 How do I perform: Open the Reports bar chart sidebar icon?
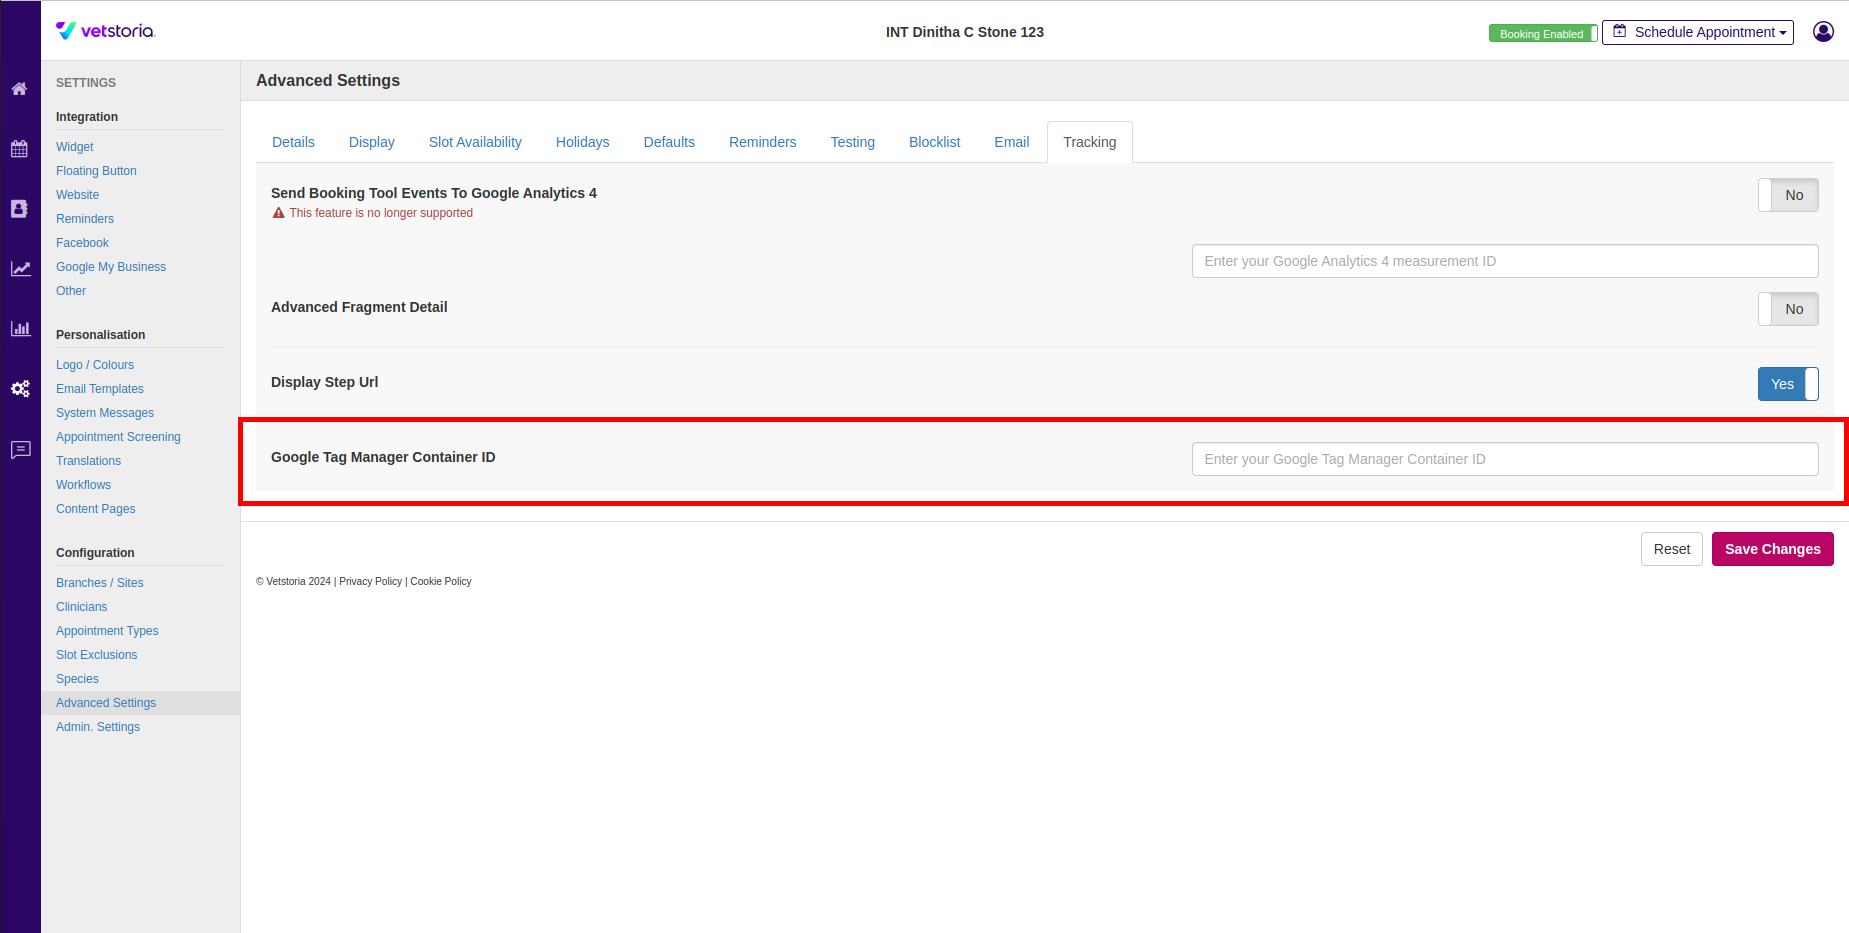[x=20, y=328]
